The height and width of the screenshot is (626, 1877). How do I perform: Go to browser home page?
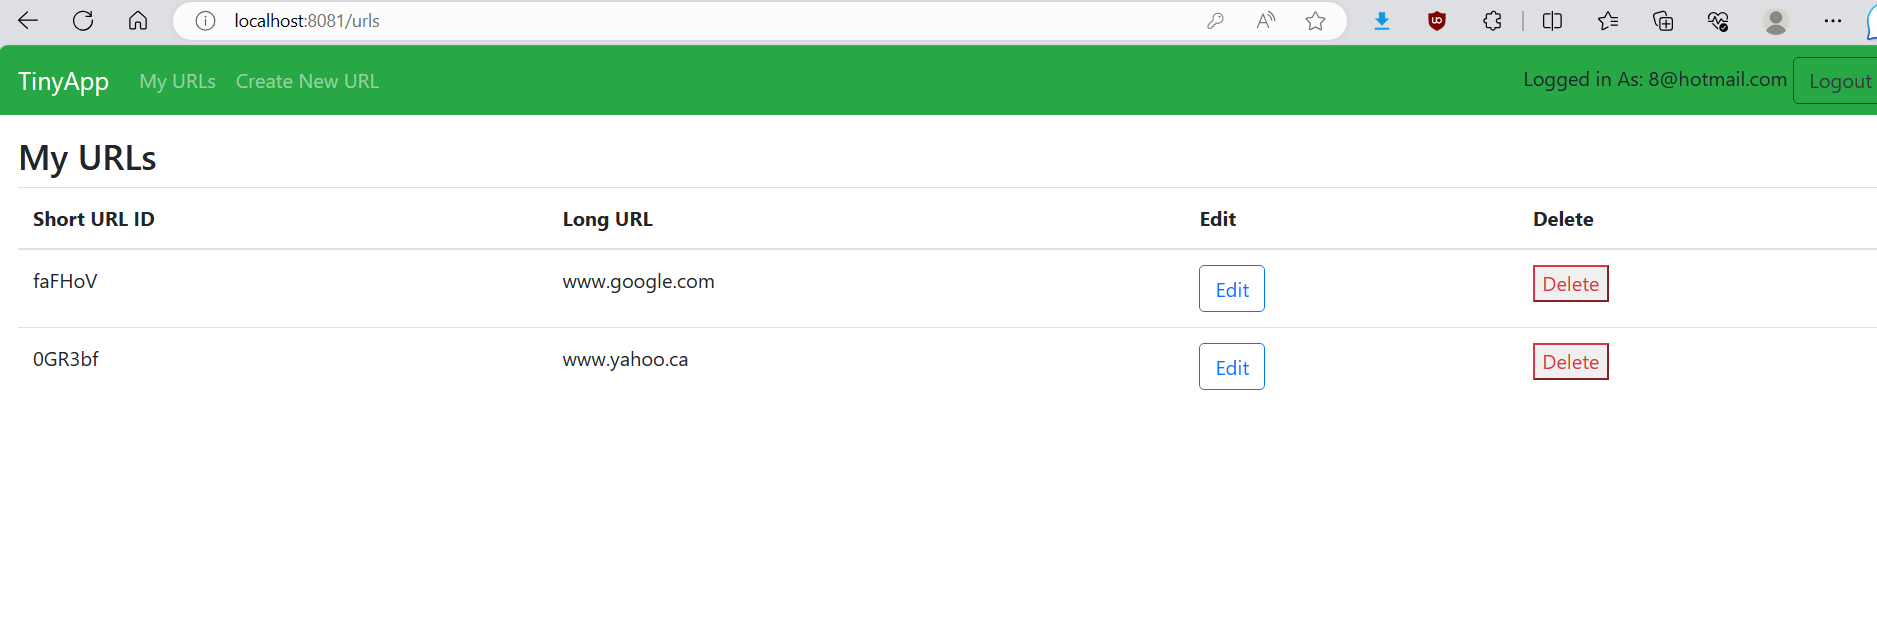click(138, 20)
